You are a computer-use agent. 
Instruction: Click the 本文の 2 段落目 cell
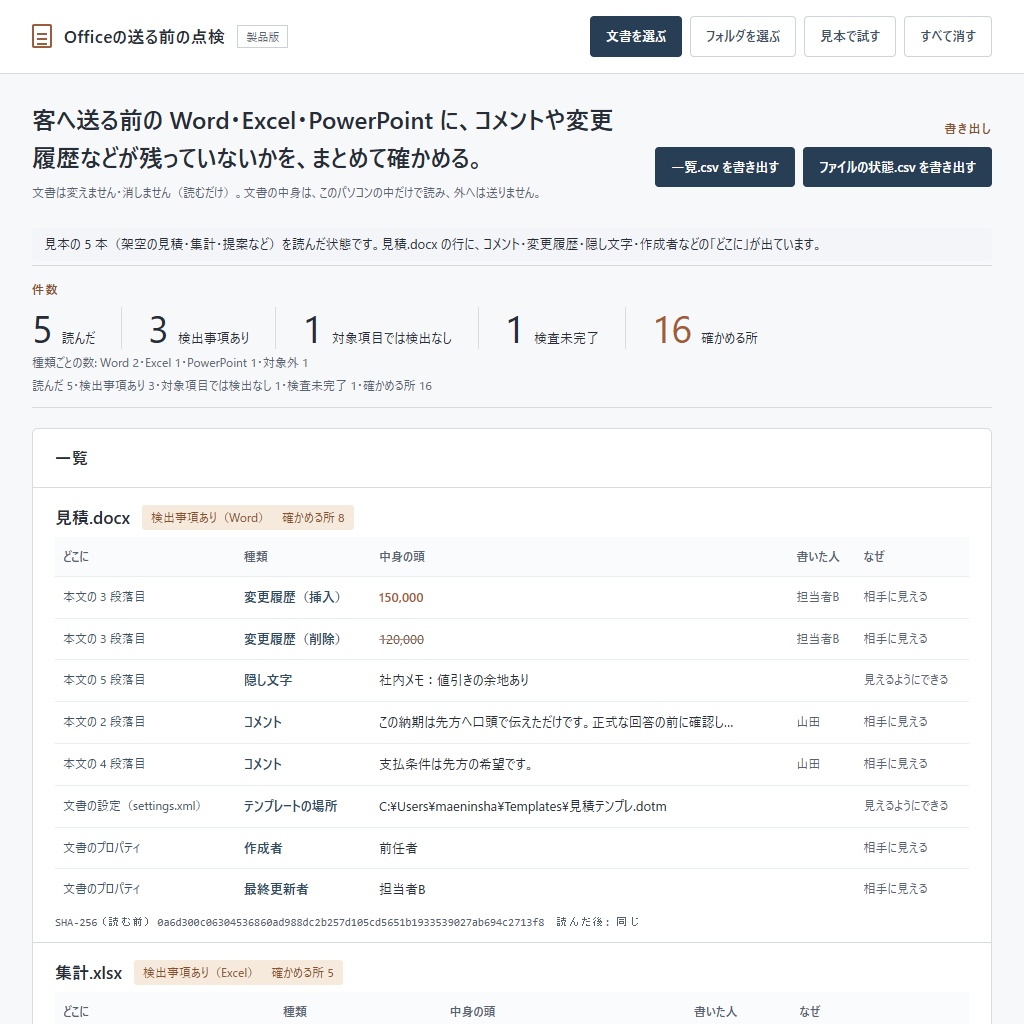[x=104, y=722]
